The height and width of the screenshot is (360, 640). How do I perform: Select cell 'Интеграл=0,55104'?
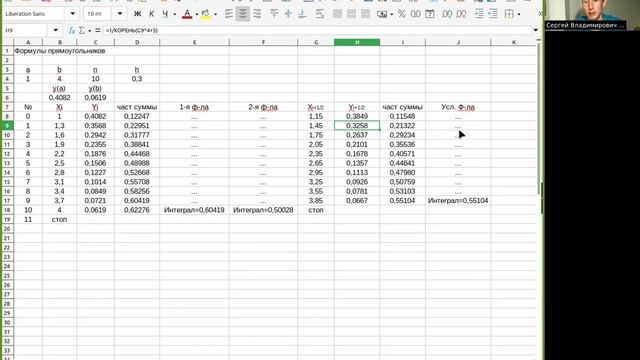(458, 201)
